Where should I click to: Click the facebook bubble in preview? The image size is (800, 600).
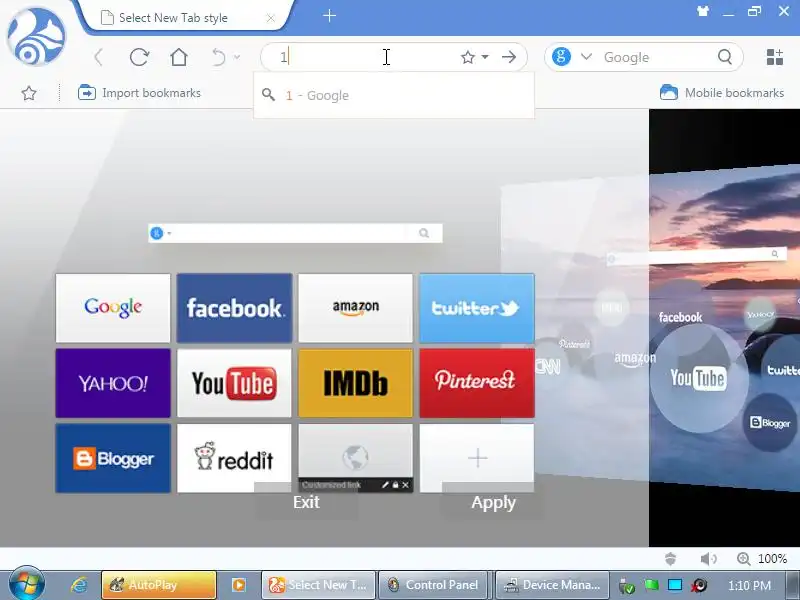pos(680,317)
